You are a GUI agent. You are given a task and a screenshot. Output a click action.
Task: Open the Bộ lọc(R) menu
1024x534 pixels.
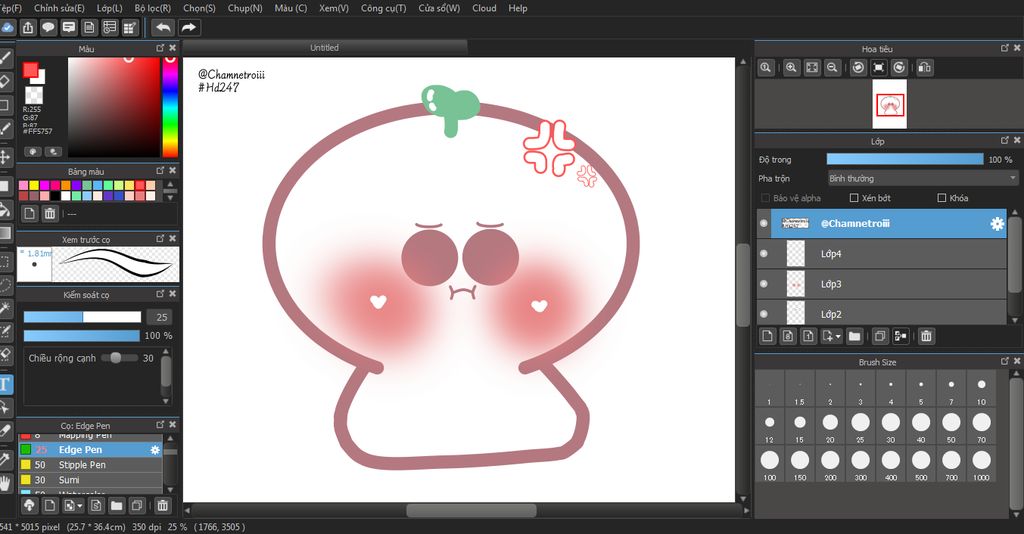pyautogui.click(x=152, y=8)
